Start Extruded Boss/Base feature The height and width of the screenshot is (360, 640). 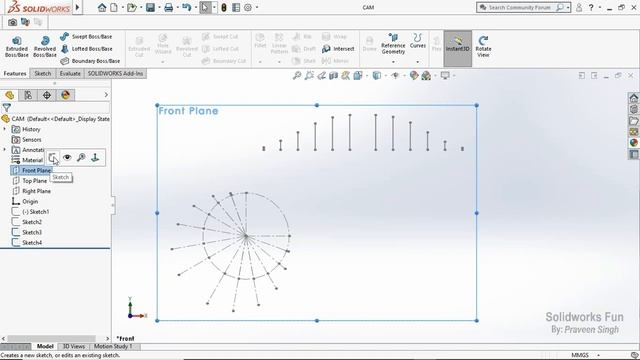tap(17, 46)
